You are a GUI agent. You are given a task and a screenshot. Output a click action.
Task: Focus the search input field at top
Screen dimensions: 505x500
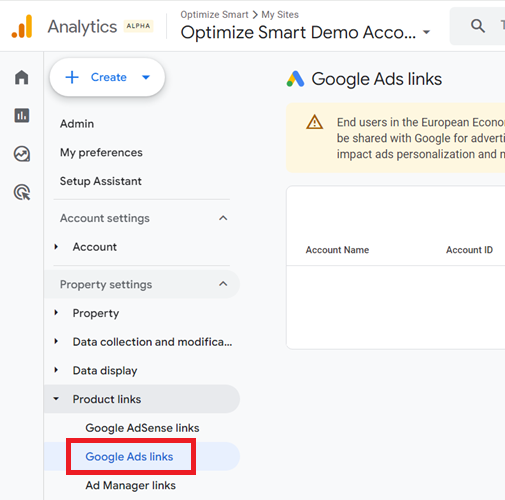point(477,26)
